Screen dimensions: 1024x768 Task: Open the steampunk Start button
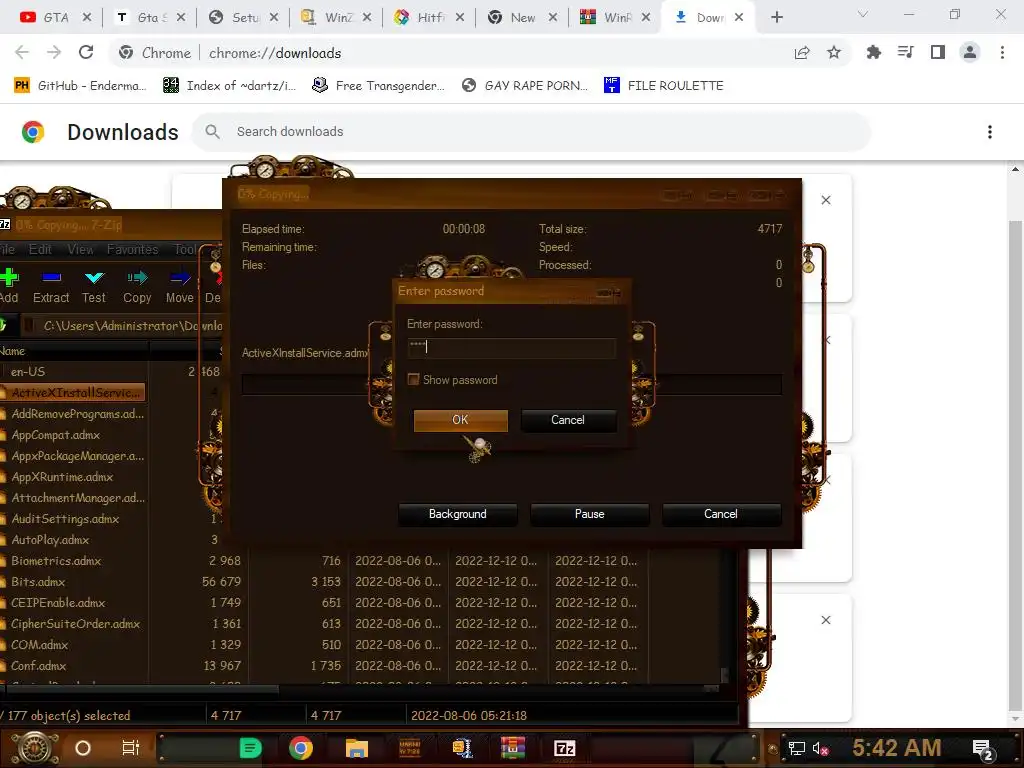click(x=35, y=748)
